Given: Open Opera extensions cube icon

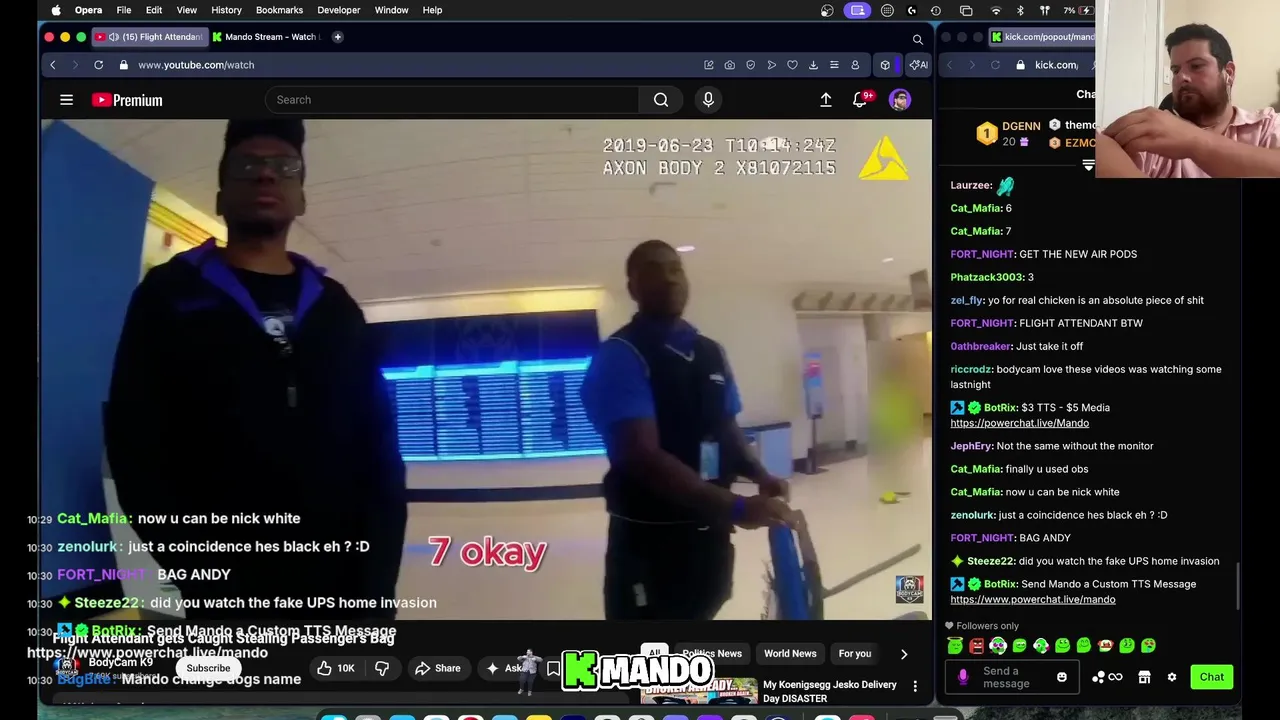Looking at the screenshot, I should point(885,65).
